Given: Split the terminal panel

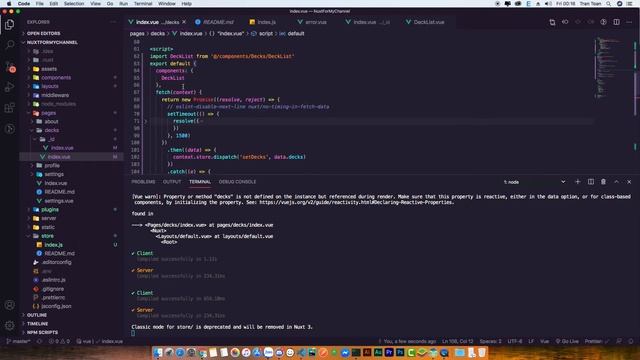Looking at the screenshot, I should pos(591,182).
